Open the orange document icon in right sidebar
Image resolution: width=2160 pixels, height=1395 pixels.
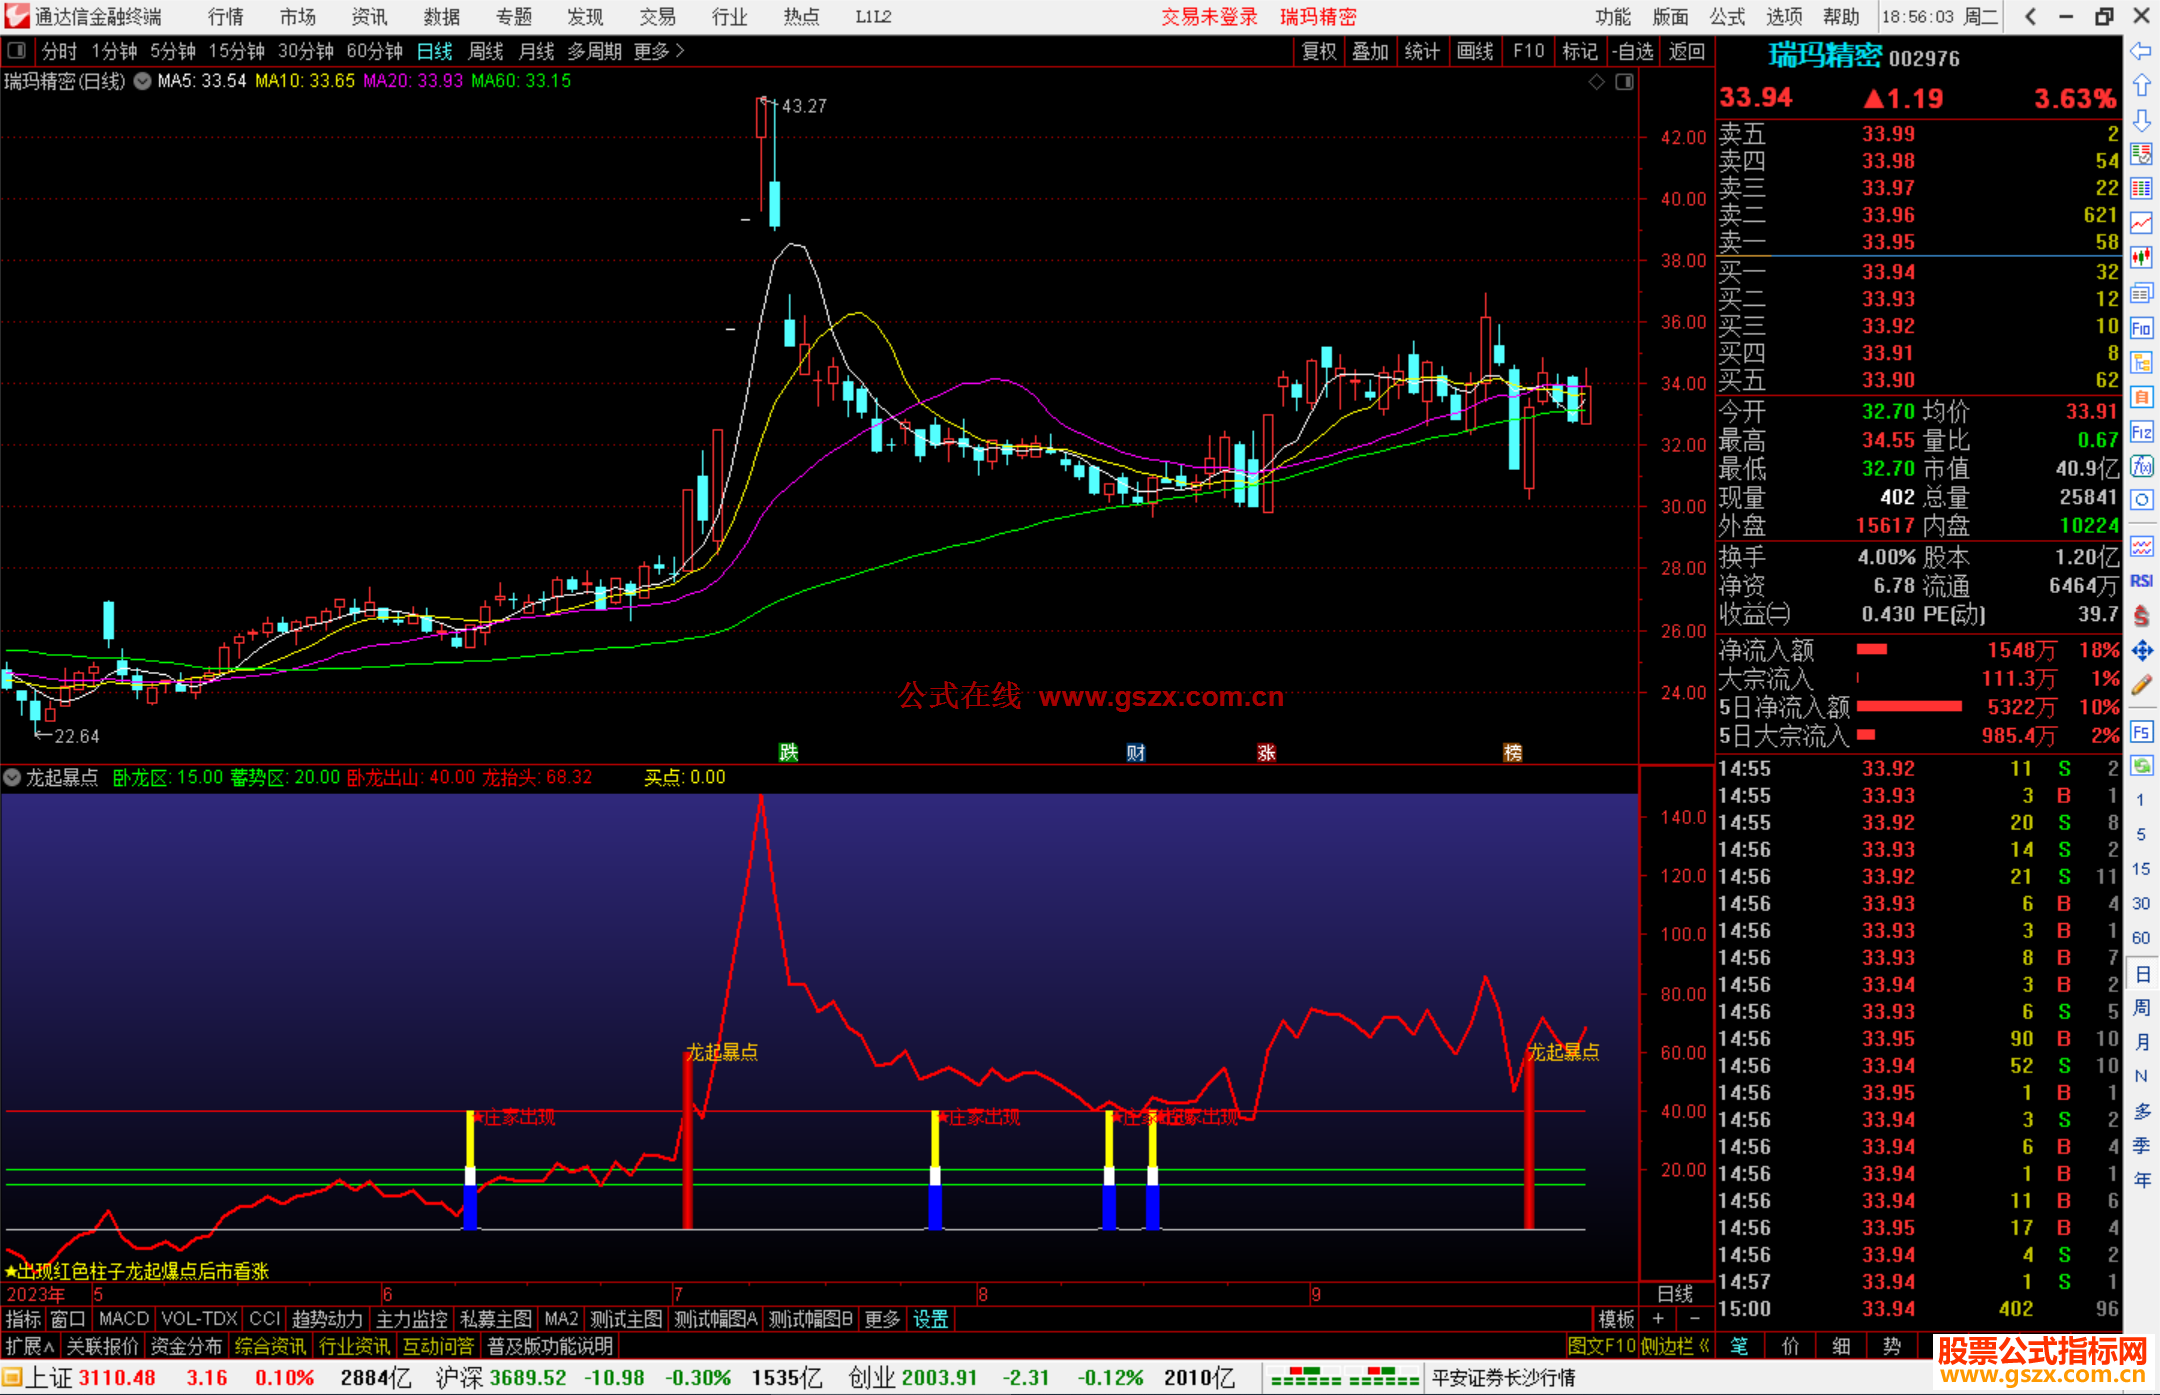click(x=2141, y=397)
